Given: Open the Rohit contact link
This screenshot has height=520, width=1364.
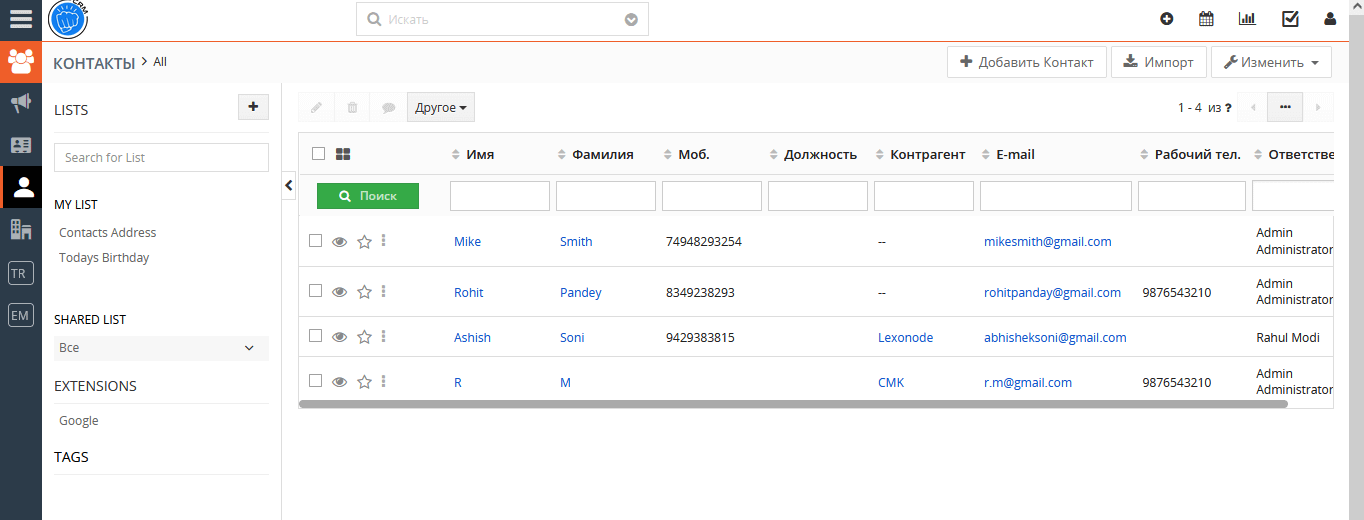Looking at the screenshot, I should [x=468, y=293].
